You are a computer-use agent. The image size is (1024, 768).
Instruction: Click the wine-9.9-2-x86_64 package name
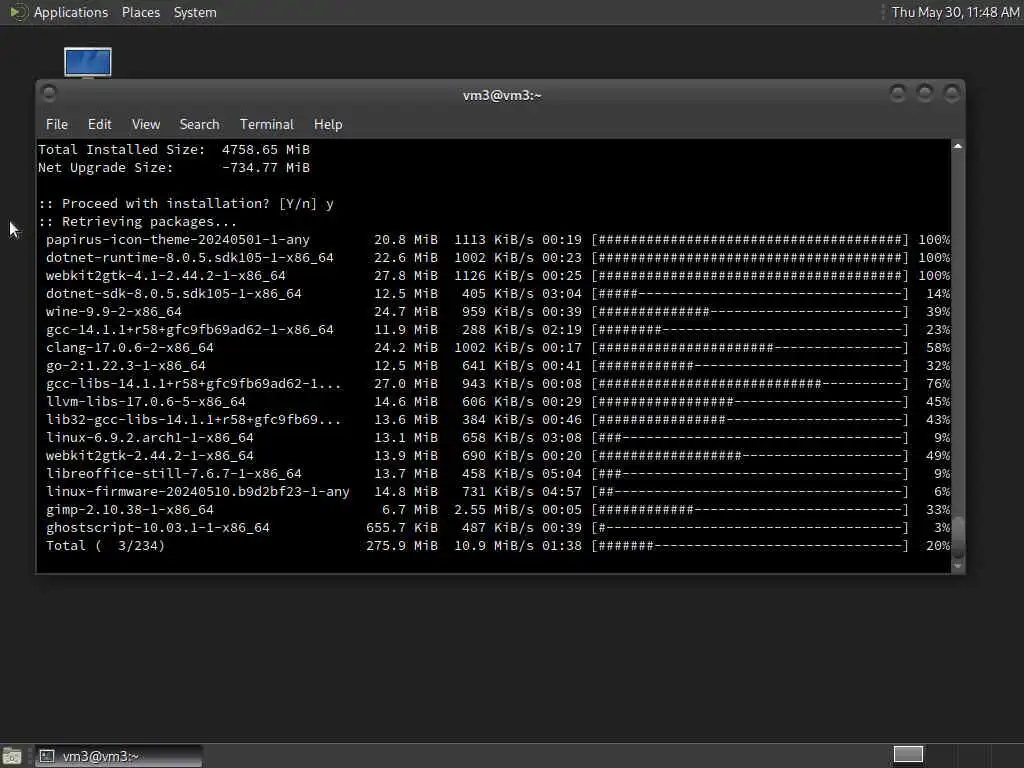(114, 312)
